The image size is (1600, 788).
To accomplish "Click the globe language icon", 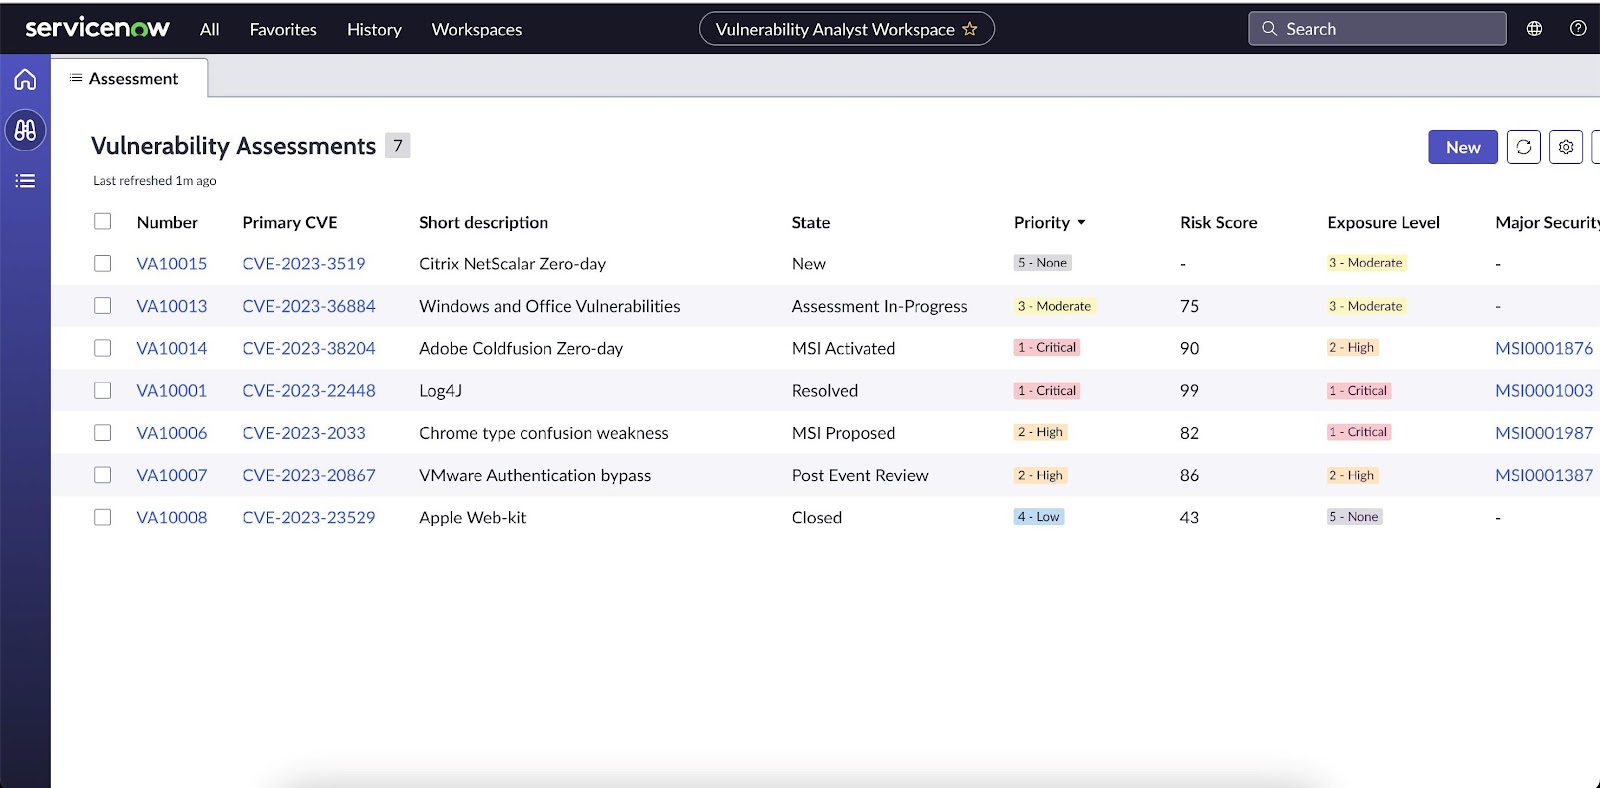I will 1534,29.
